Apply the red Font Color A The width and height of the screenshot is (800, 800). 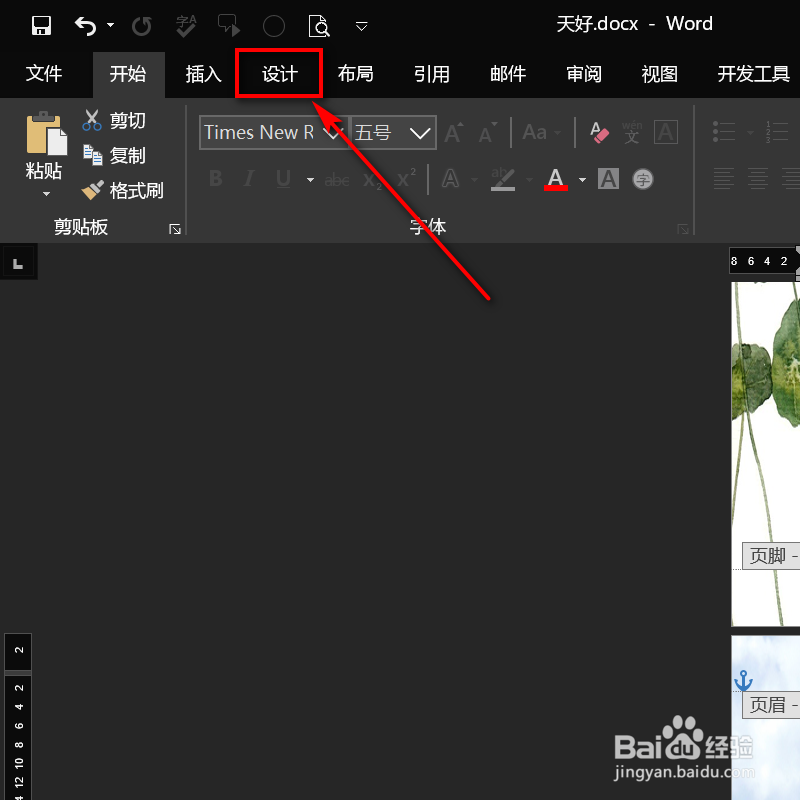click(x=556, y=179)
